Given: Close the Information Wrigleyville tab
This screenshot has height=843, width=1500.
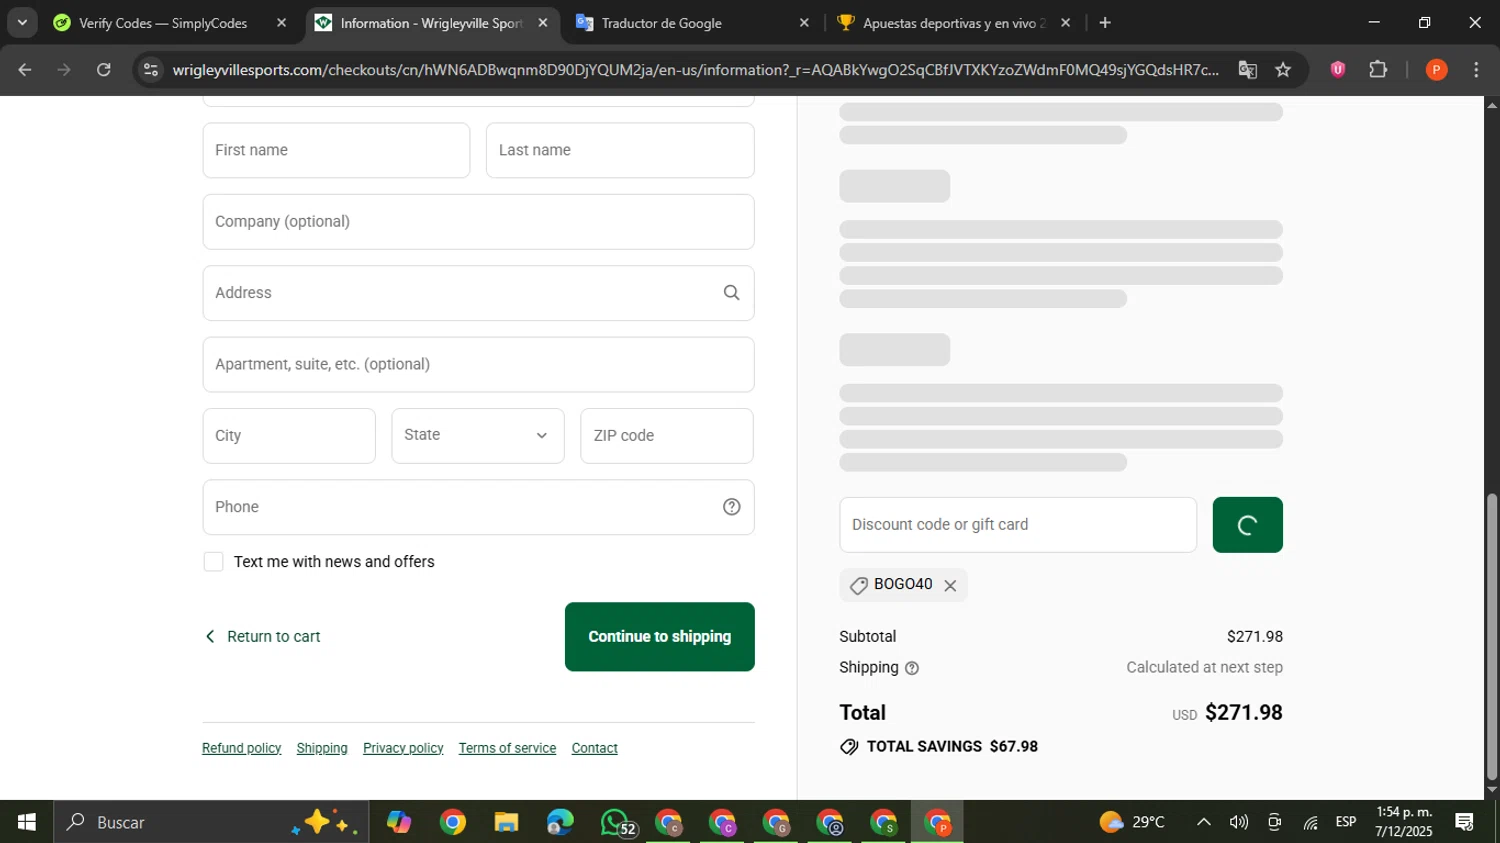Looking at the screenshot, I should tap(543, 23).
